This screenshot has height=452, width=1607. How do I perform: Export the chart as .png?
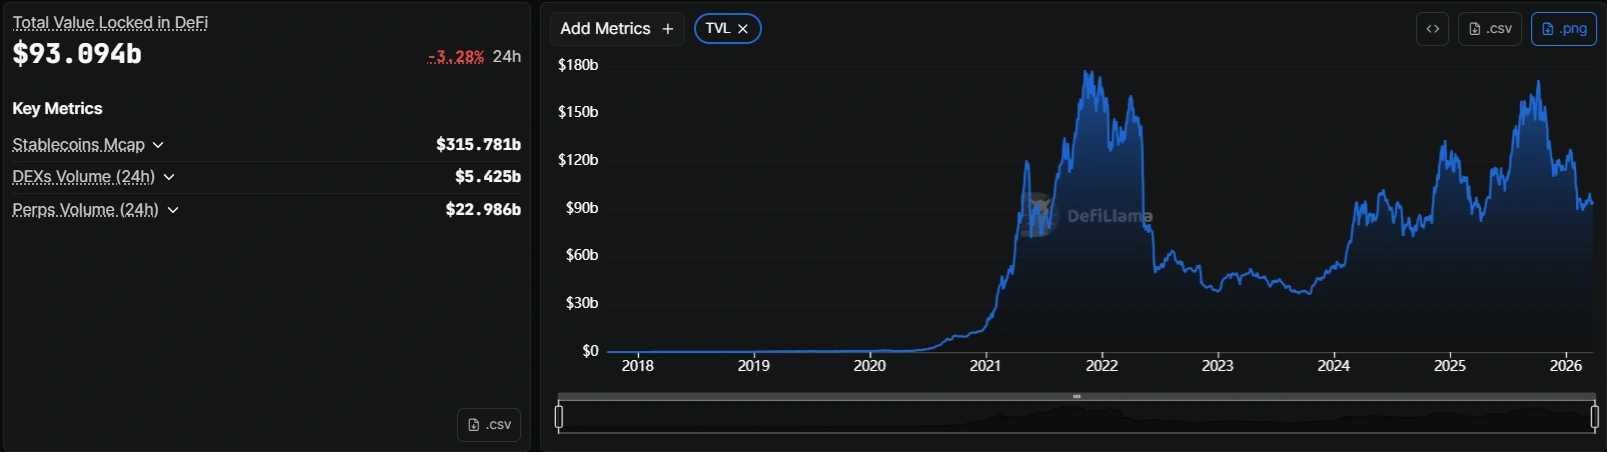1564,29
